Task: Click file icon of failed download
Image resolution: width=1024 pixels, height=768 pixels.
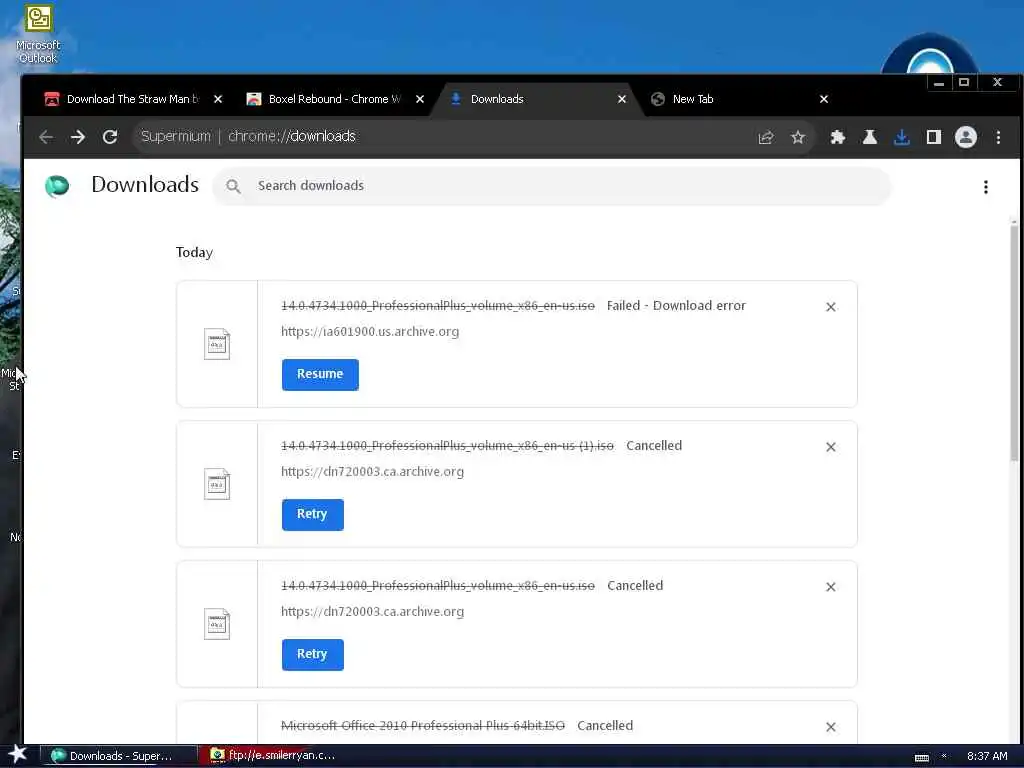Action: (x=217, y=344)
